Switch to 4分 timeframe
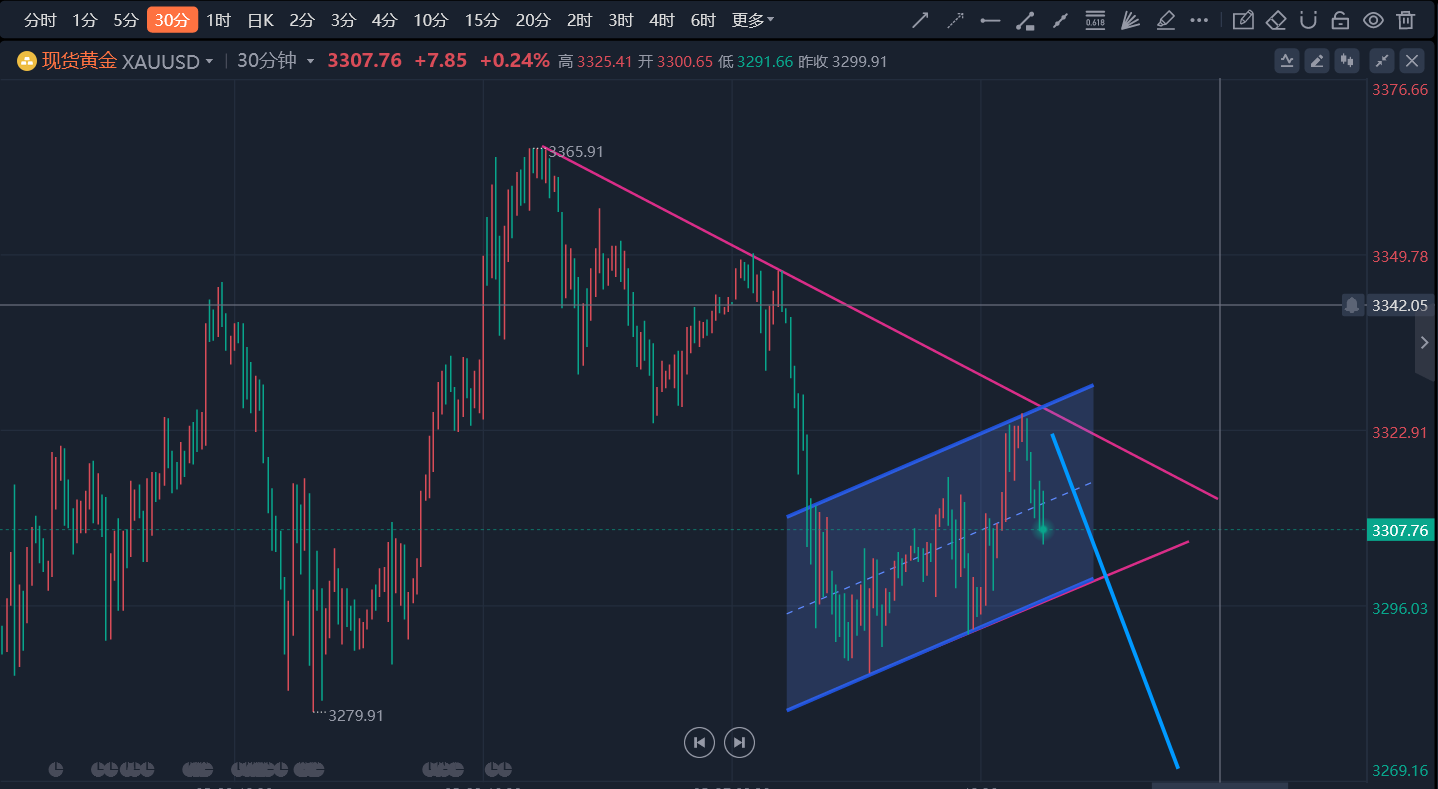The height and width of the screenshot is (789, 1438). click(384, 20)
